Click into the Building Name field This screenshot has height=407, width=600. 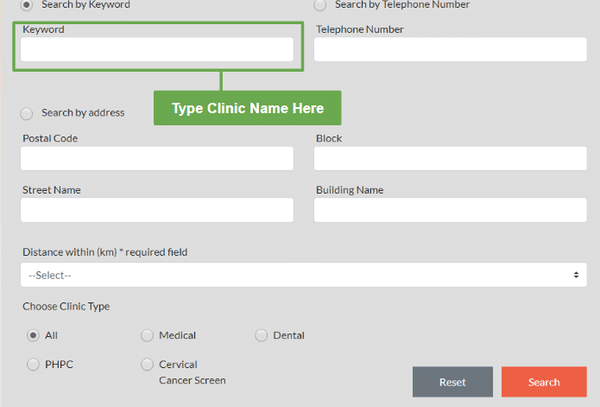point(450,210)
